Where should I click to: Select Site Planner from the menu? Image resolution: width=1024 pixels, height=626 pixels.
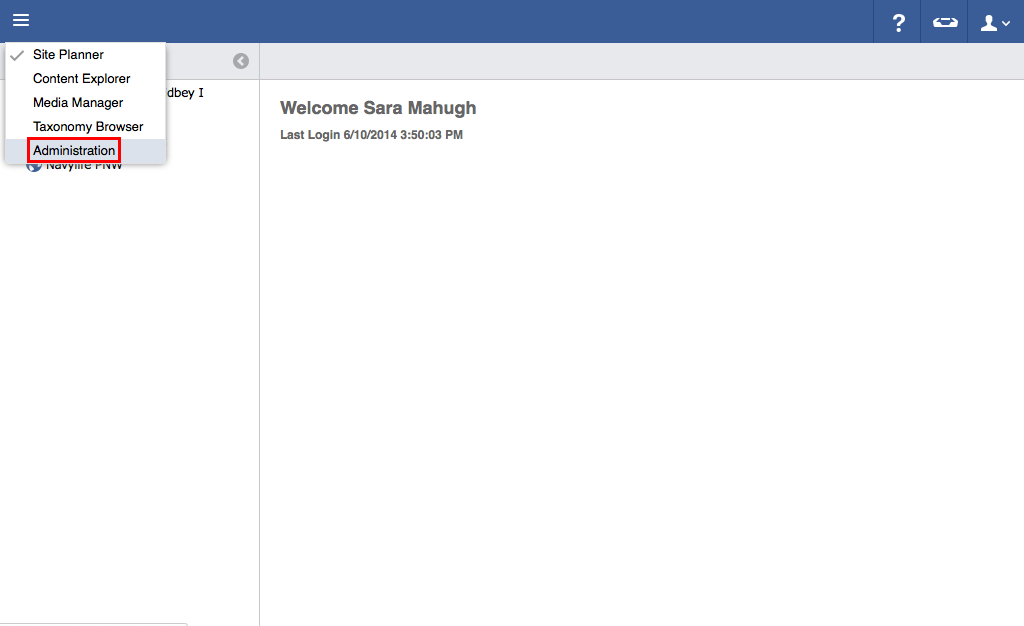(x=68, y=55)
